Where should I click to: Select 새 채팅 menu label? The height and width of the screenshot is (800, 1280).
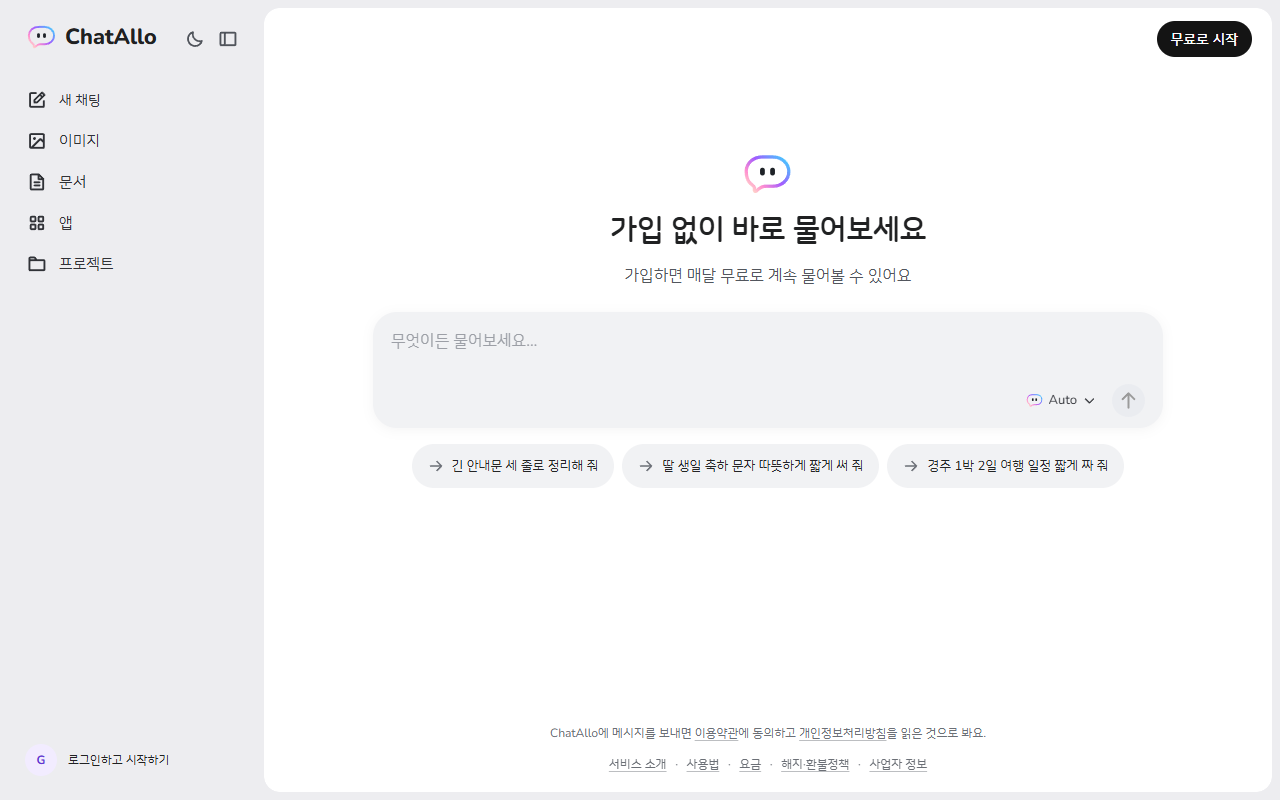tap(80, 100)
